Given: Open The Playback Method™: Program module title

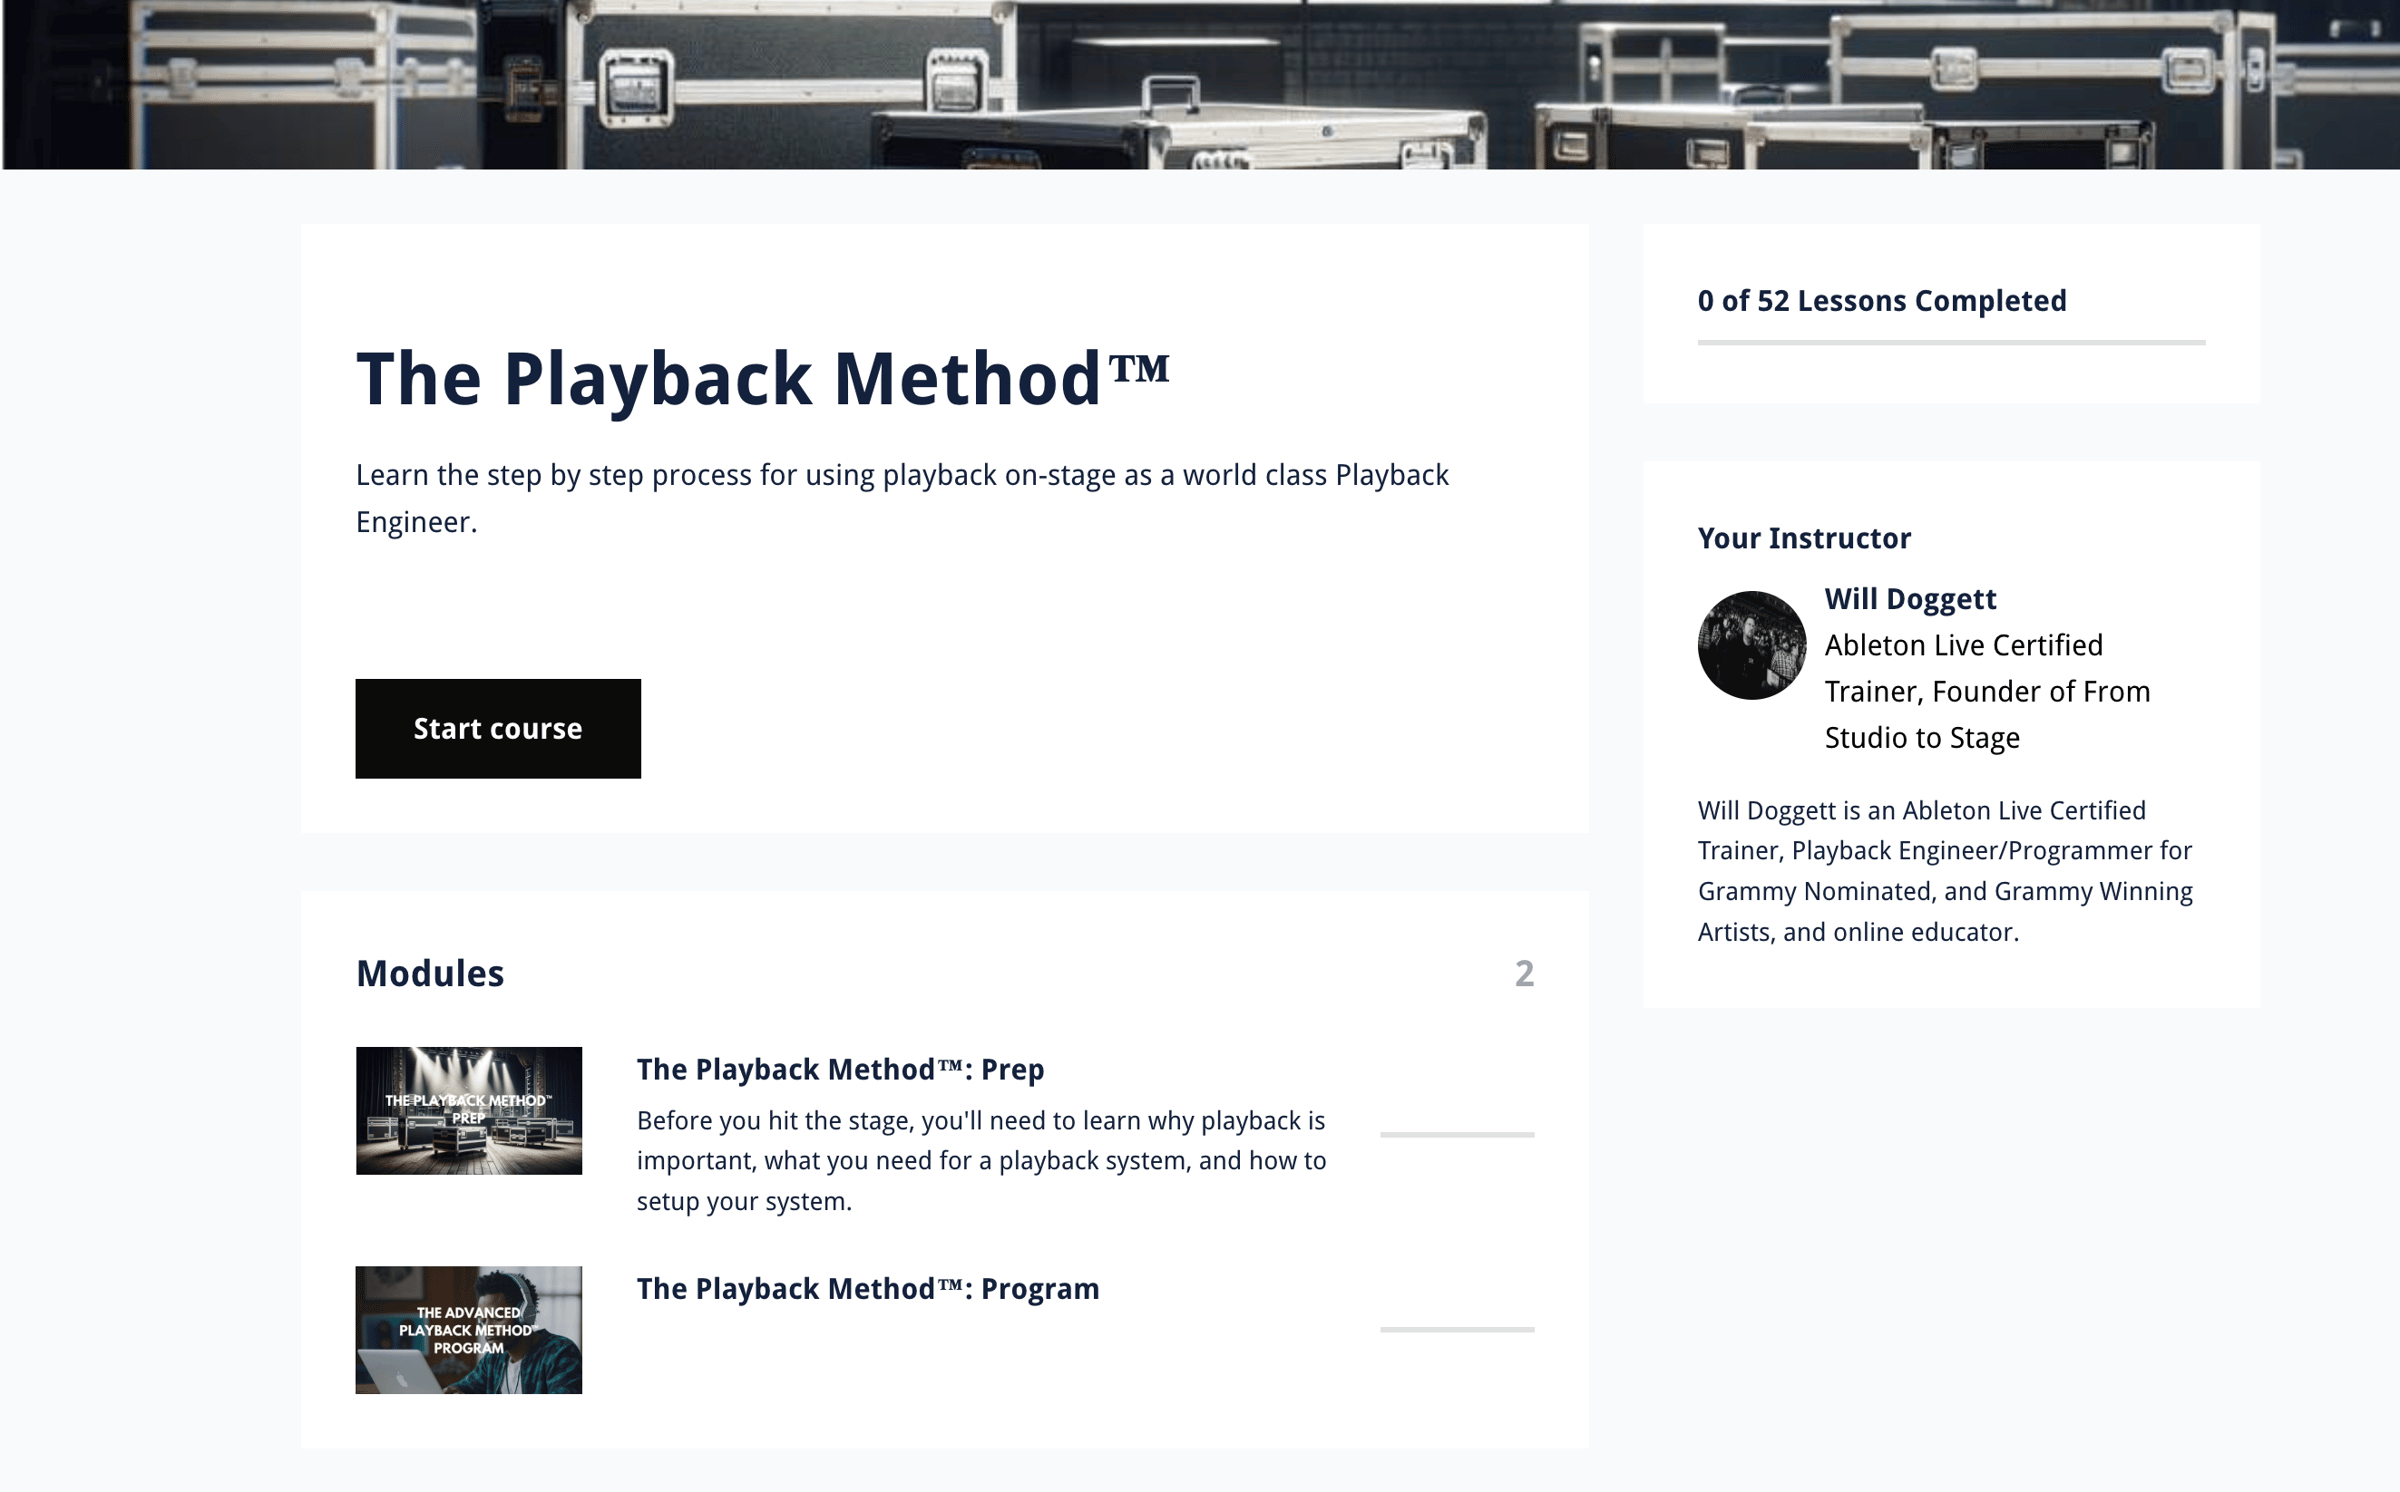Looking at the screenshot, I should coord(868,1288).
